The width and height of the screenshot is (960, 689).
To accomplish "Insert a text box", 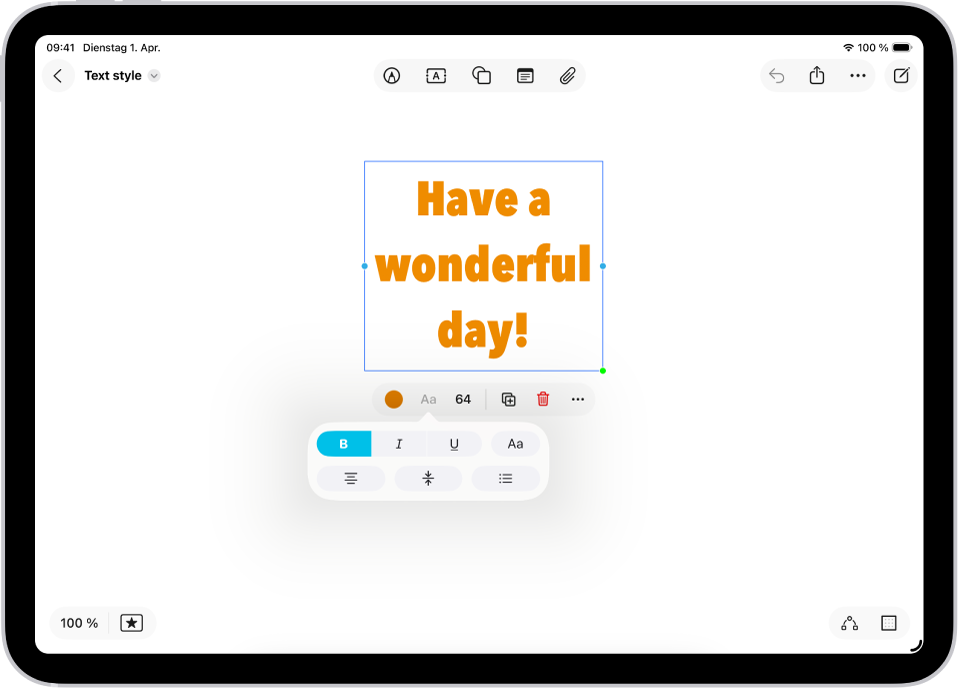I will [x=435, y=75].
